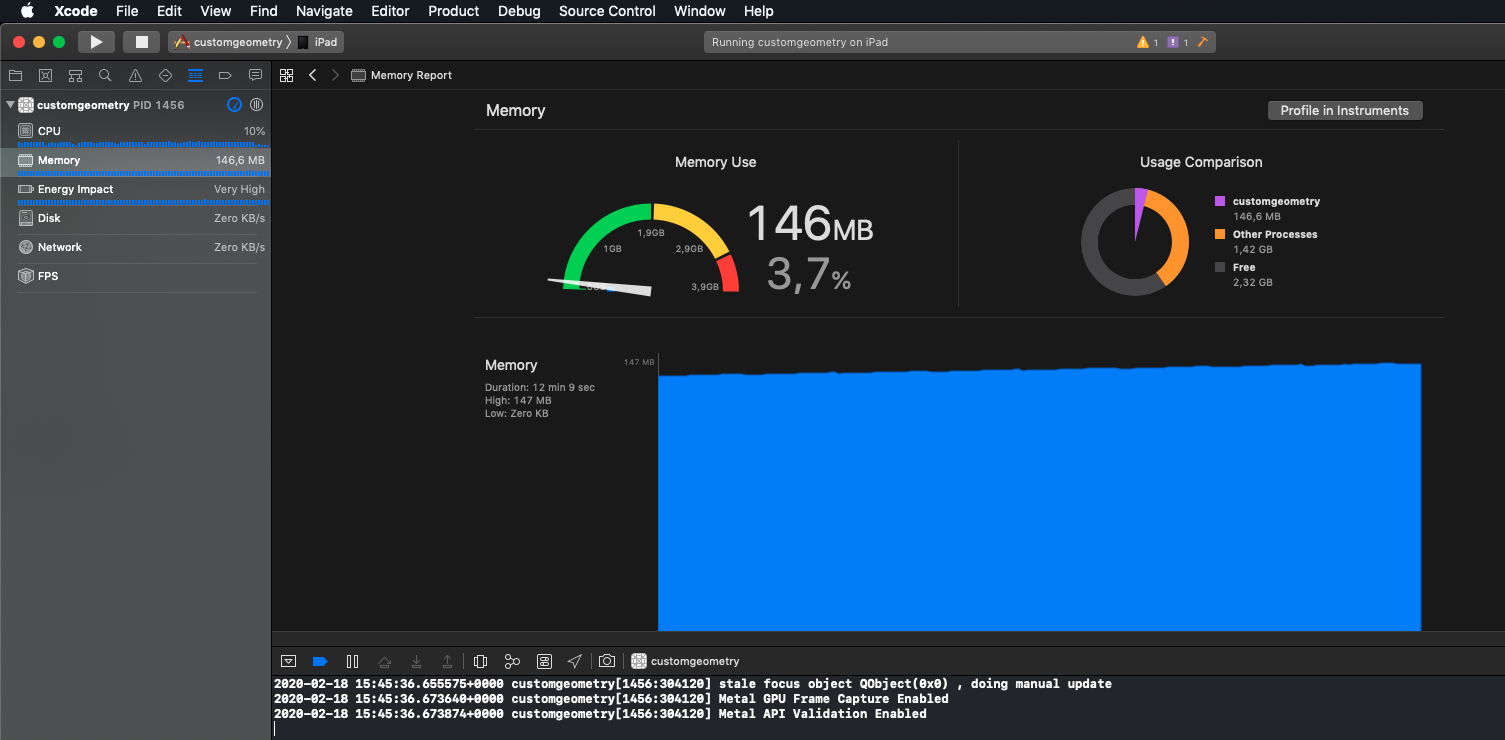The height and width of the screenshot is (740, 1505).
Task: Open the Xcode menu
Action: pos(75,11)
